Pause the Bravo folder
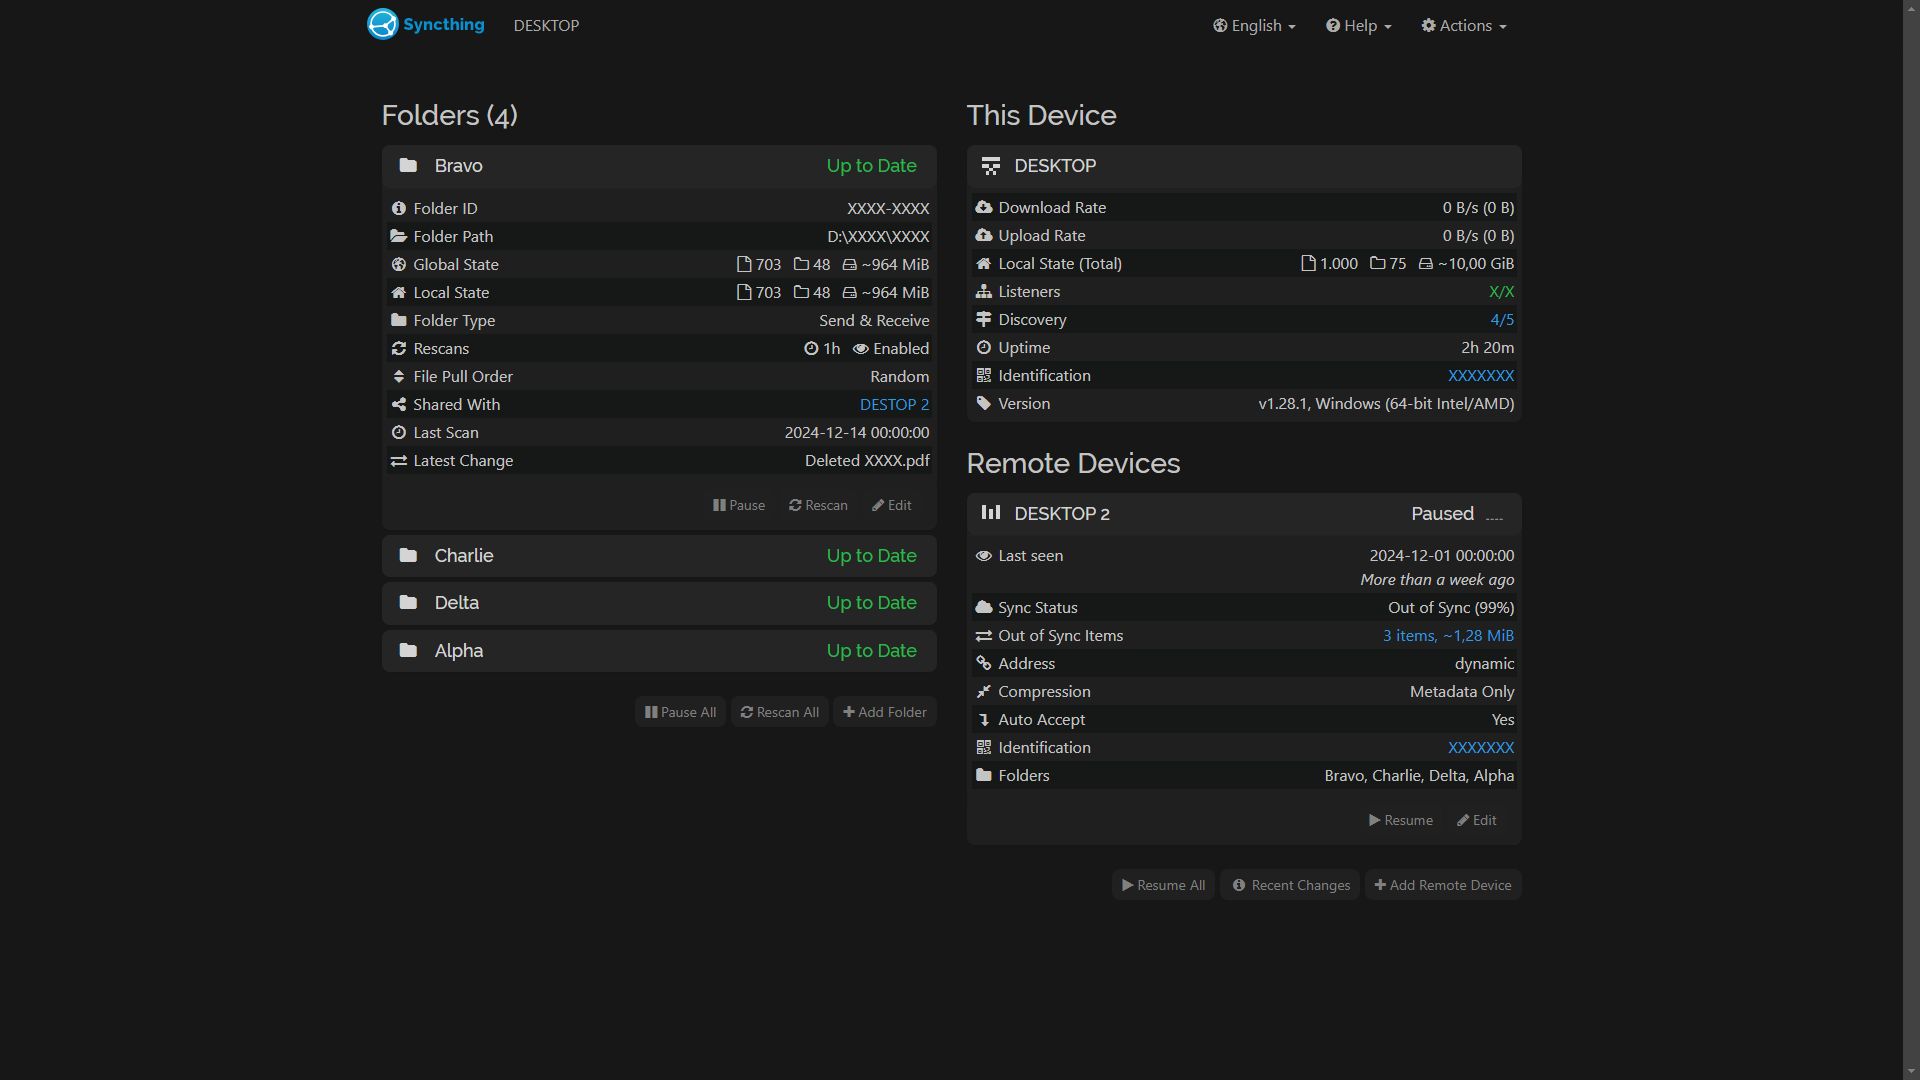1920x1080 pixels. tap(739, 505)
